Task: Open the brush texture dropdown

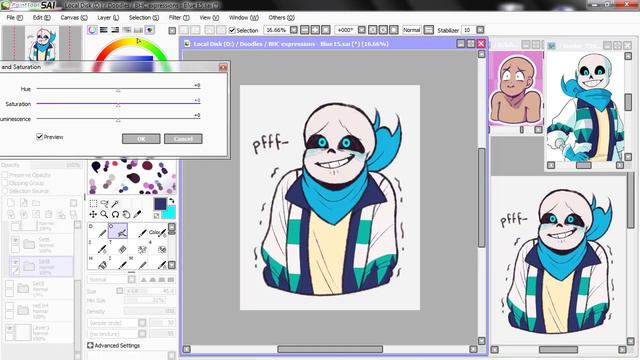Action: click(142, 334)
